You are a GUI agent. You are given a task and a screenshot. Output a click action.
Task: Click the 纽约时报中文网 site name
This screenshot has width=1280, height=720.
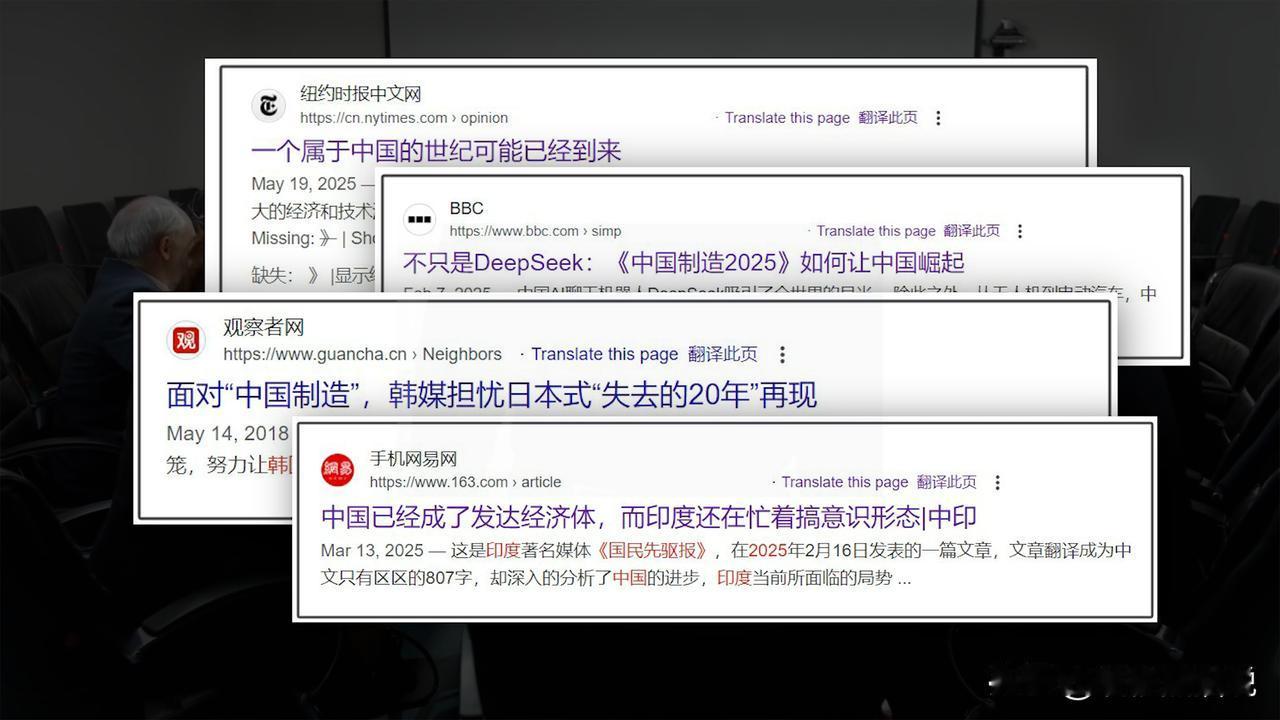(361, 94)
